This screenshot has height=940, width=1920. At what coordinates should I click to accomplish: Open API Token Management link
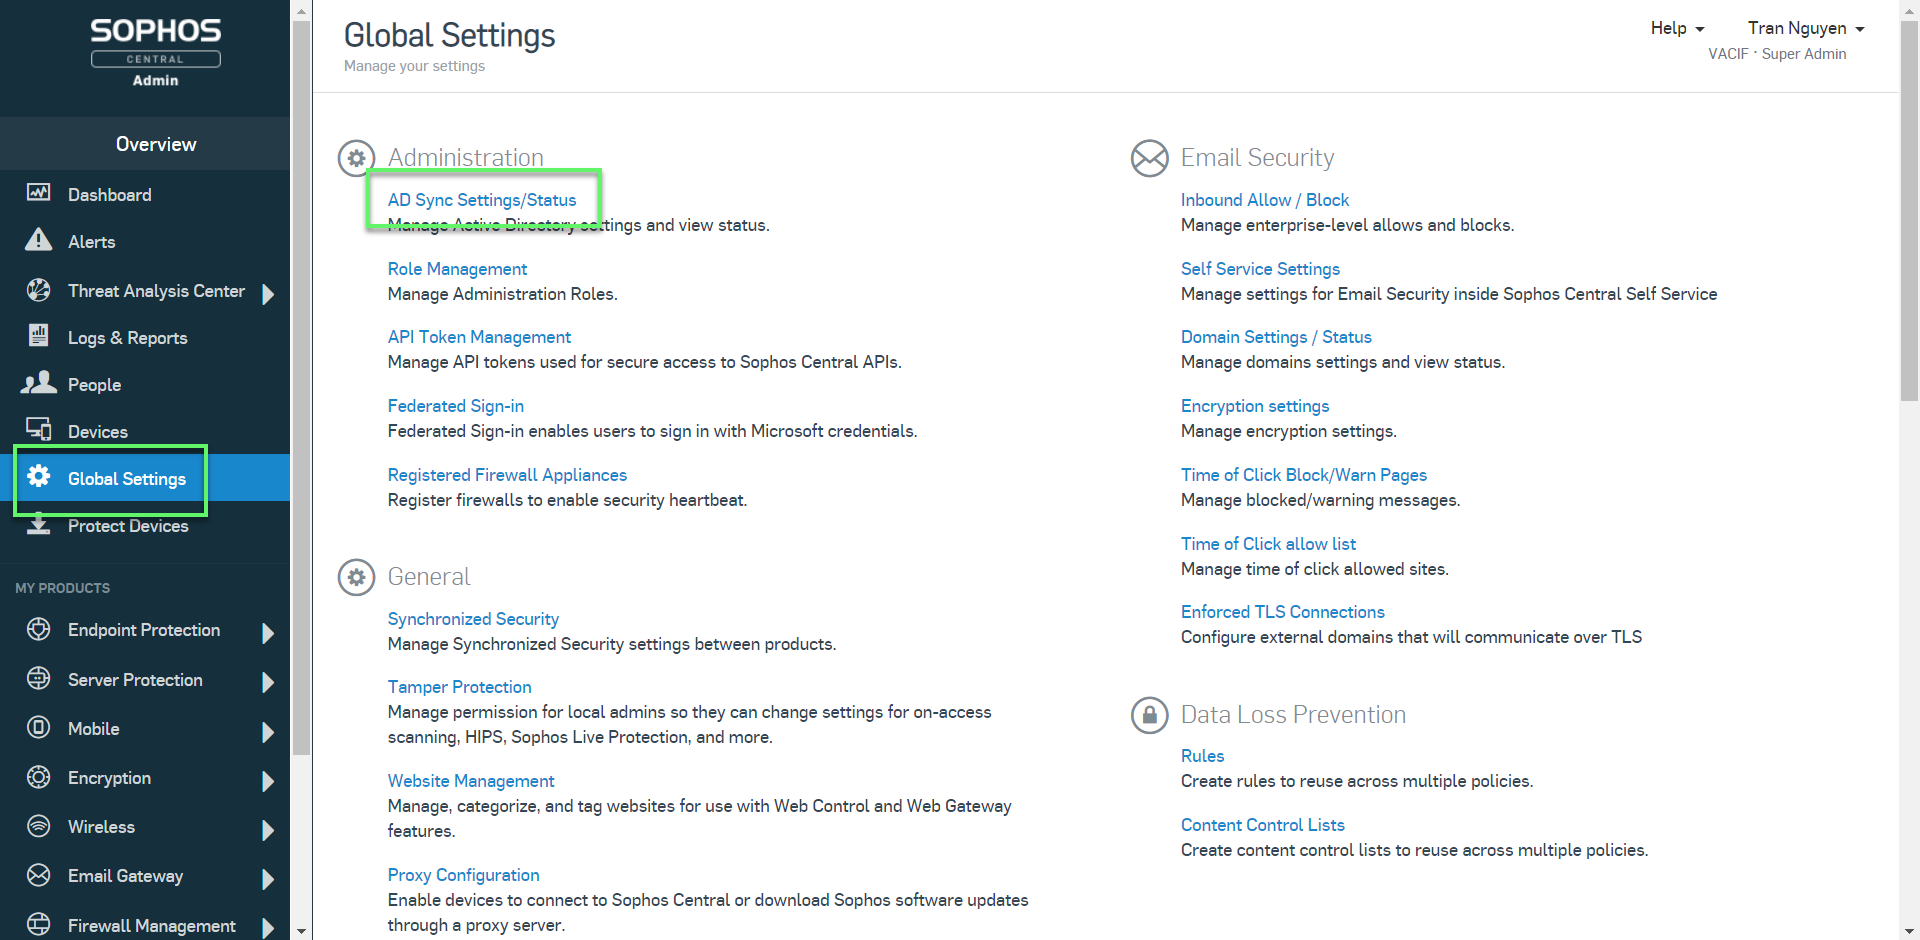[x=479, y=337]
